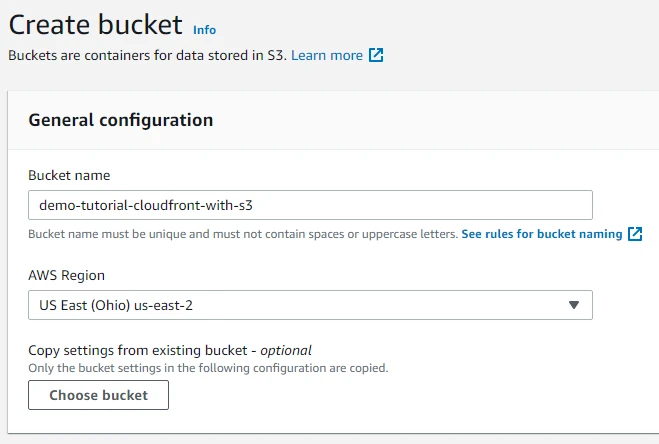Click the Create bucket page heading
The width and height of the screenshot is (659, 444).
(x=95, y=25)
